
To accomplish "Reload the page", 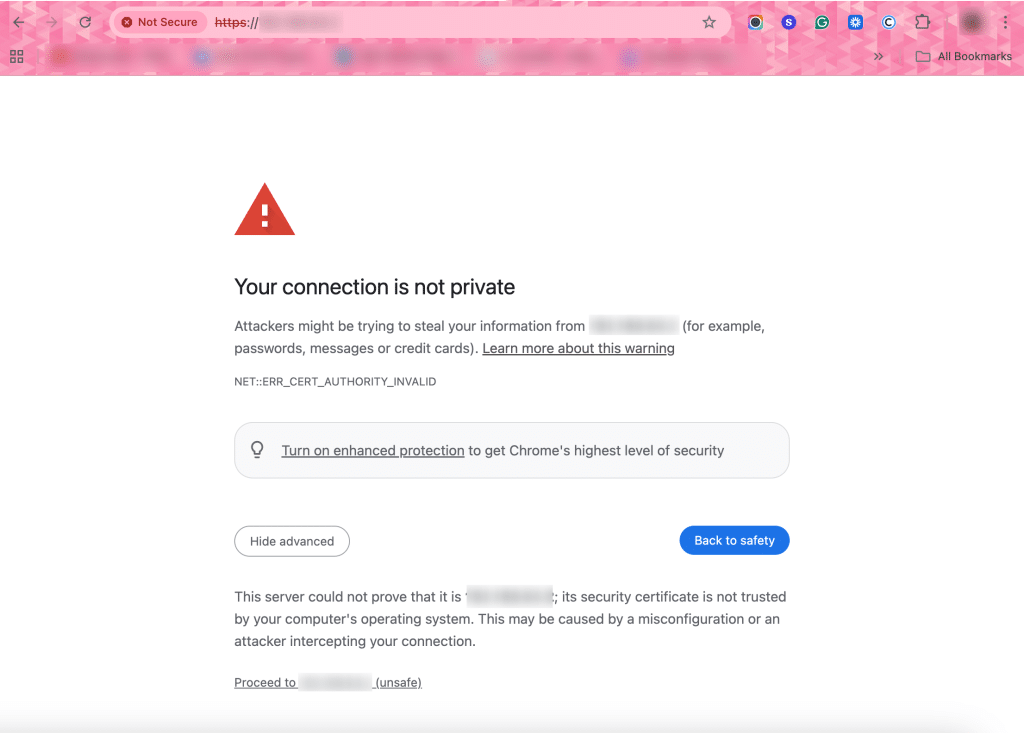I will pos(86,22).
